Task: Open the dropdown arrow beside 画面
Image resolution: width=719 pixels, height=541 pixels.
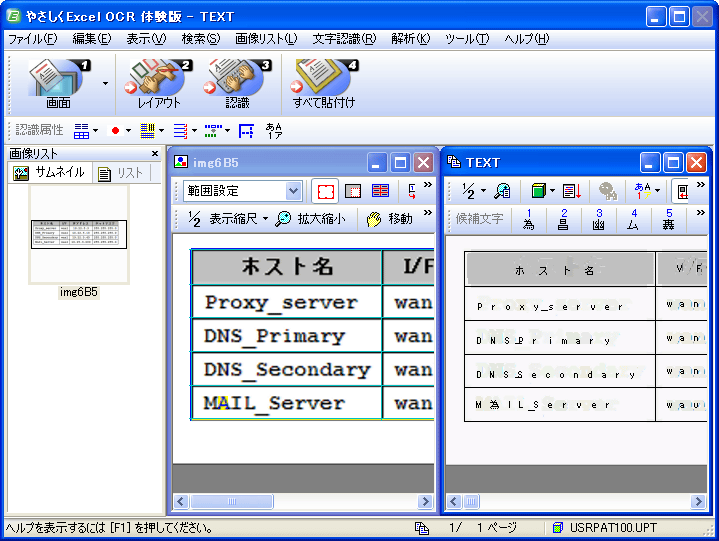Action: [x=105, y=84]
